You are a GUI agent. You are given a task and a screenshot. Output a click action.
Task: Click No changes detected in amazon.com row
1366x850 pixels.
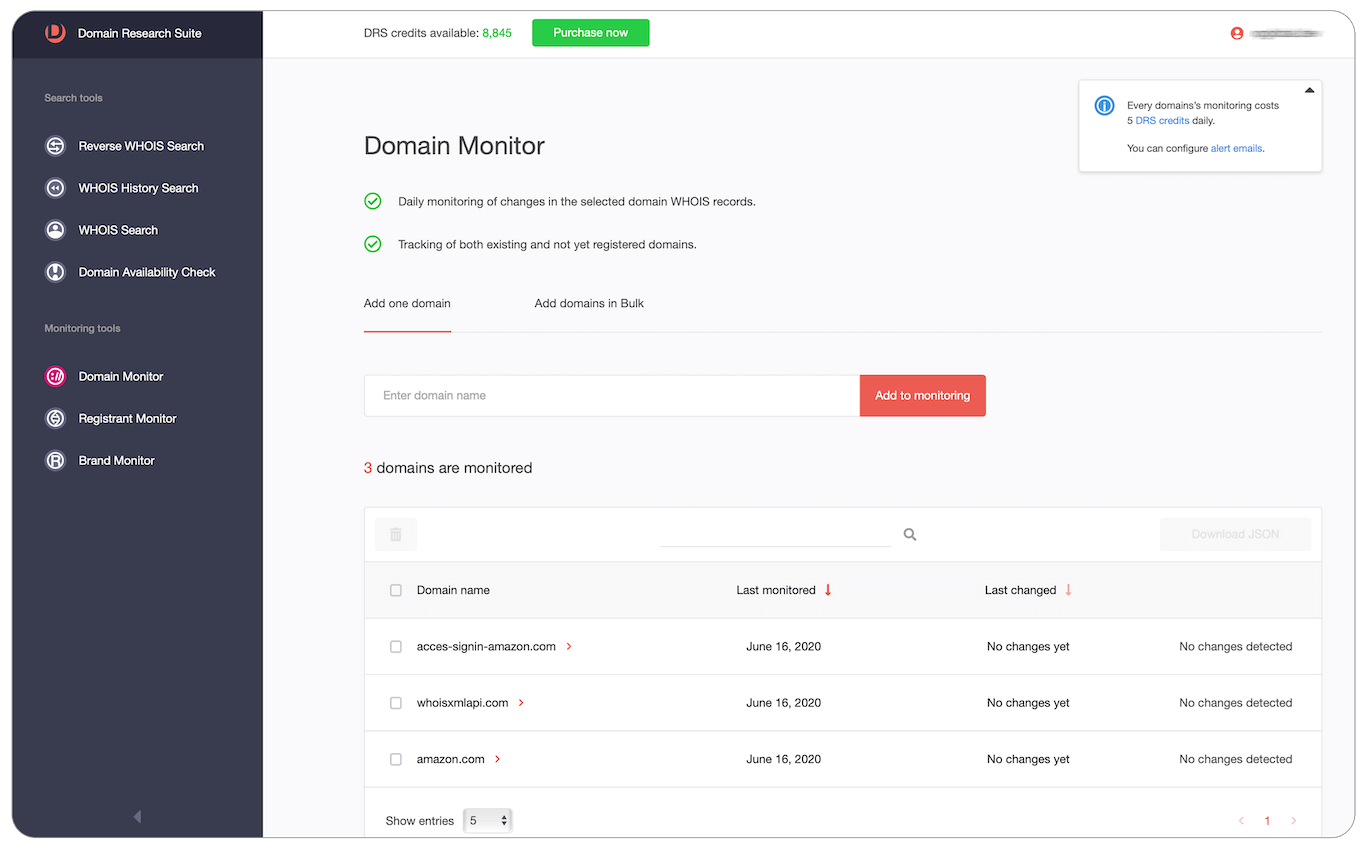point(1235,759)
